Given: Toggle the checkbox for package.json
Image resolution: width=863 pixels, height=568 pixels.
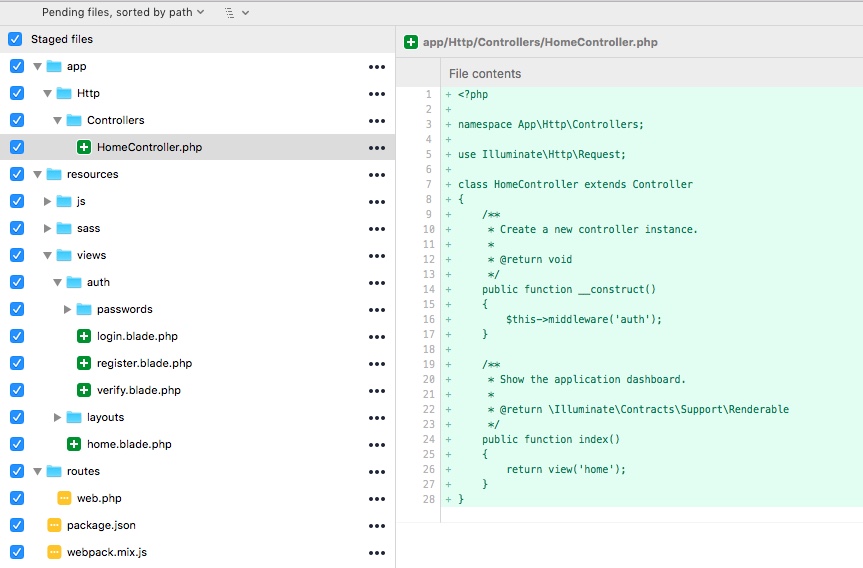Looking at the screenshot, I should 16,525.
